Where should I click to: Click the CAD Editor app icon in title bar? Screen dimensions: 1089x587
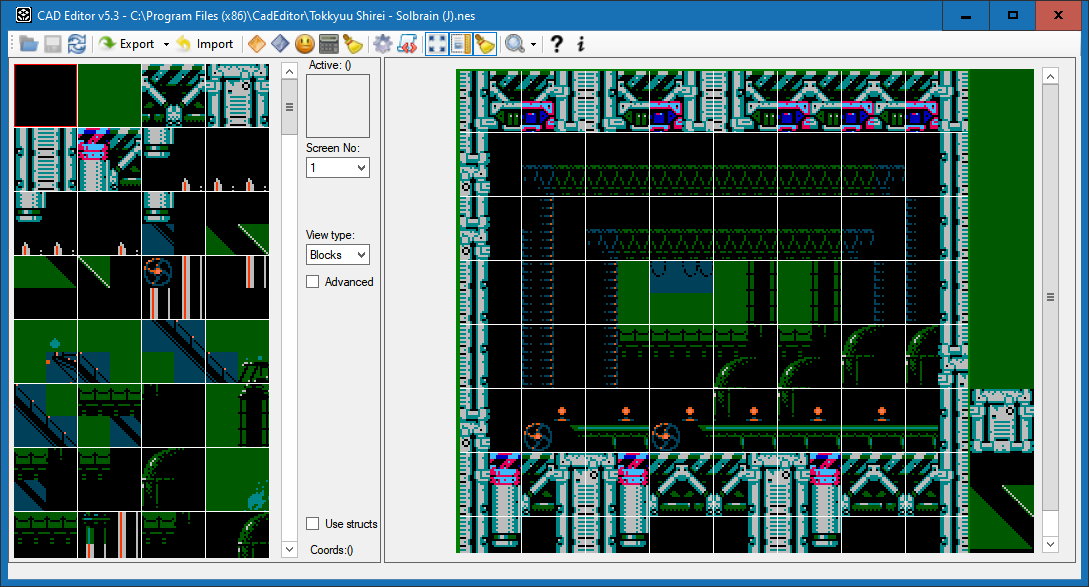(x=23, y=15)
